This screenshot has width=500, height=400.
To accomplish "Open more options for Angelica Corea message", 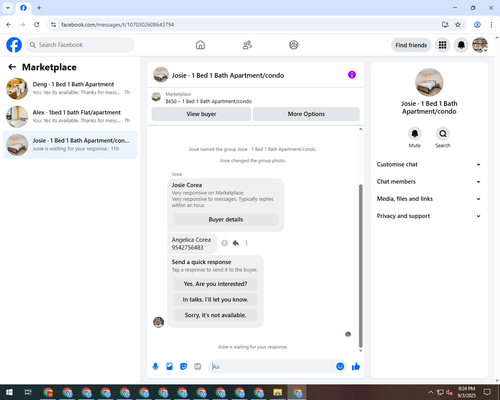I will [x=246, y=243].
